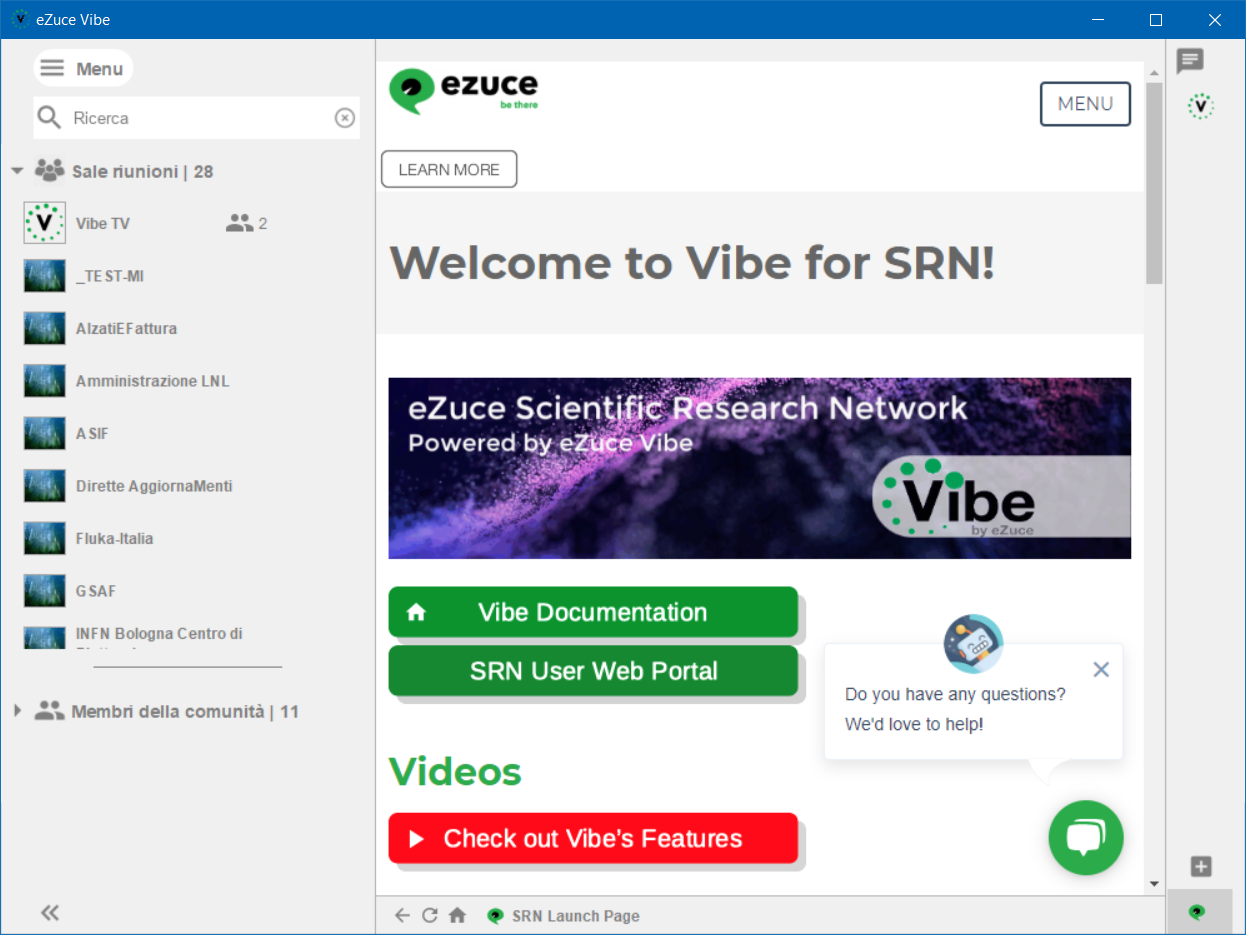Click the Vibe logo icon in right bar
Viewport: 1246px width, 935px height.
[1201, 105]
